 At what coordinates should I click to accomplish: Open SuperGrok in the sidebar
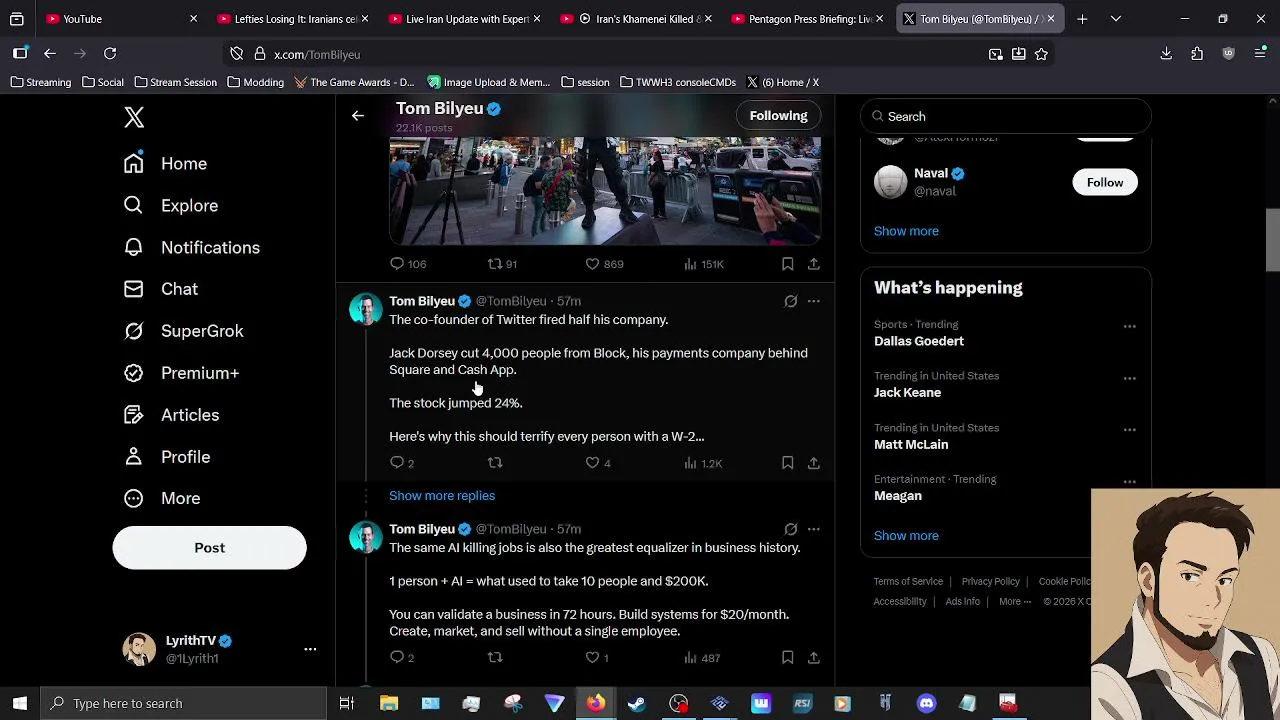click(183, 331)
